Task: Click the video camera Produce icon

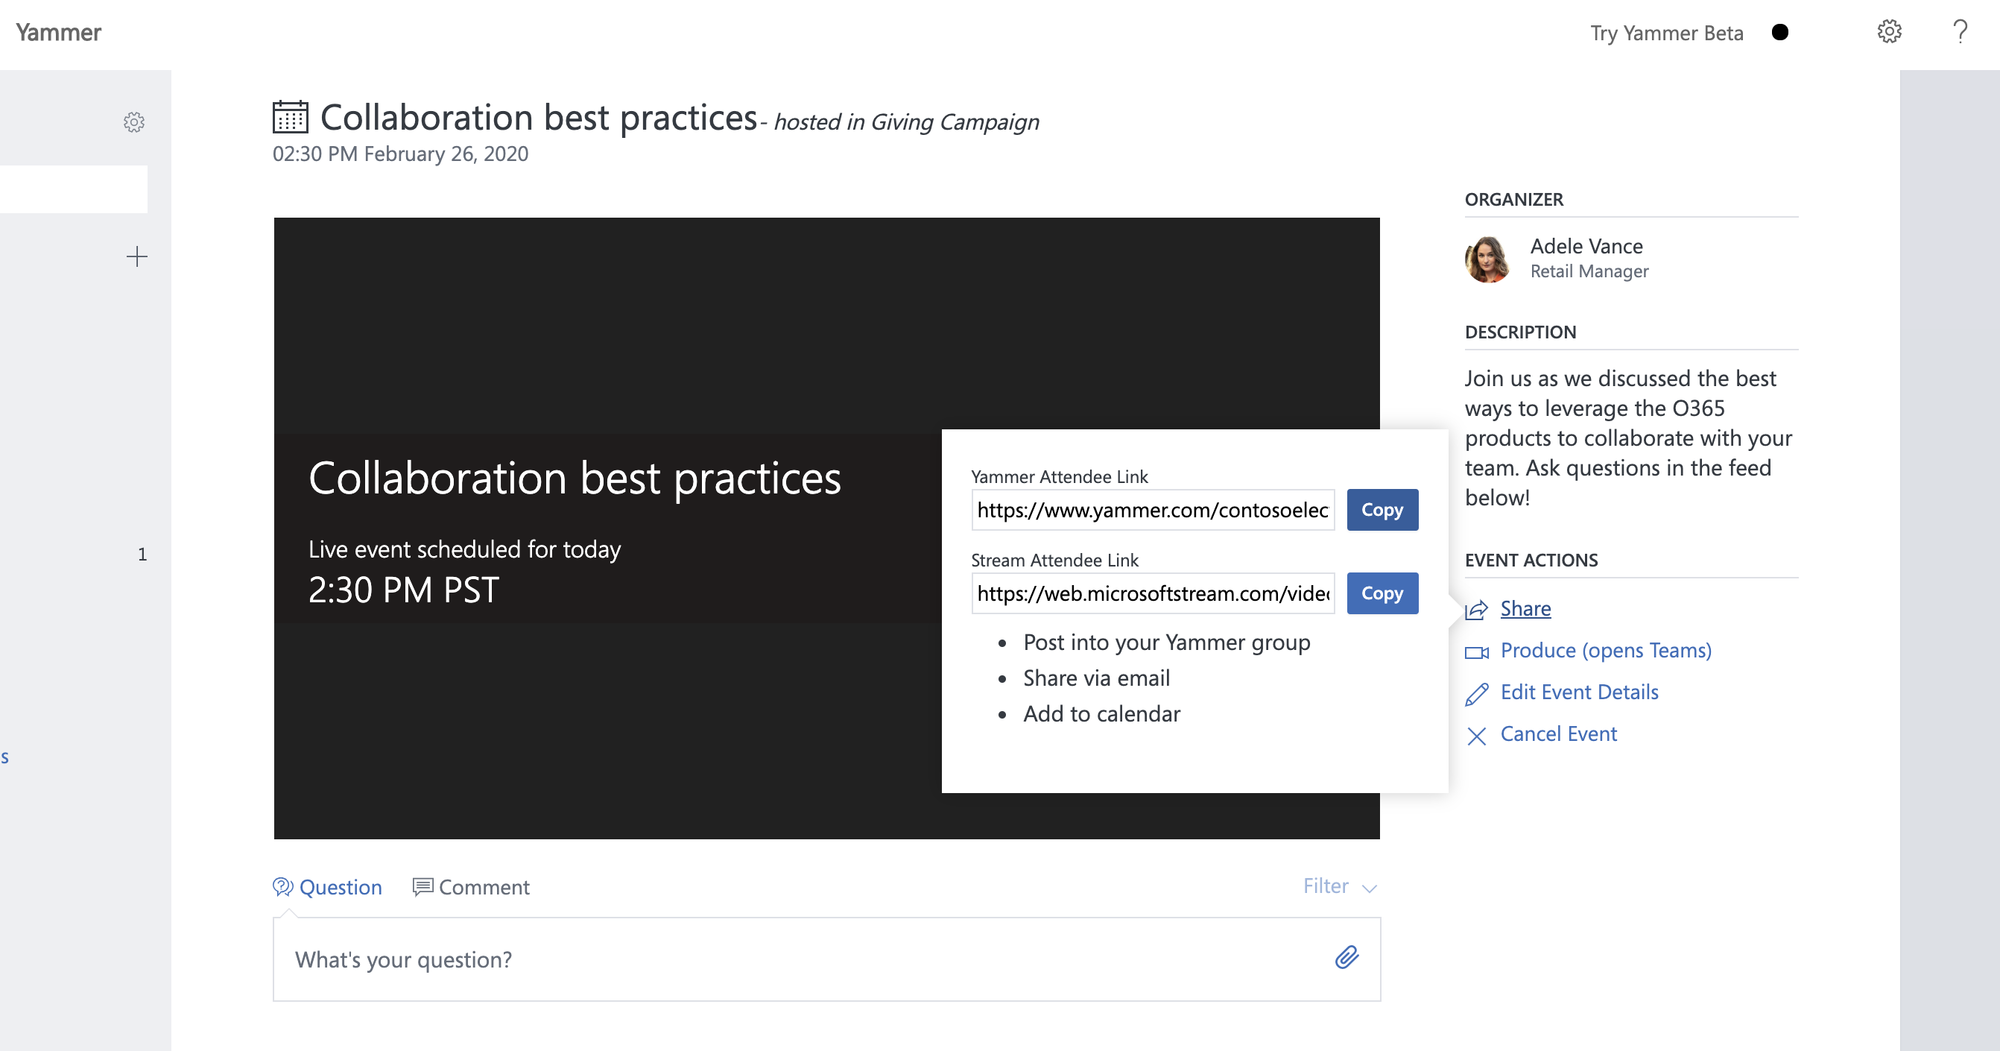Action: pyautogui.click(x=1477, y=652)
